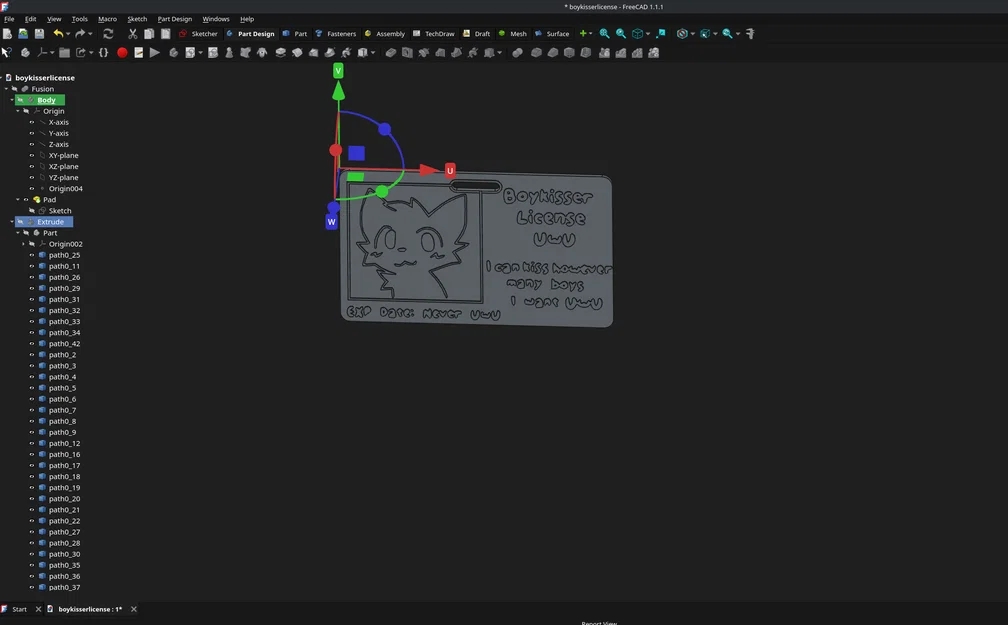Click the red U axis arrow handle
The image size is (1008, 625).
coord(428,170)
